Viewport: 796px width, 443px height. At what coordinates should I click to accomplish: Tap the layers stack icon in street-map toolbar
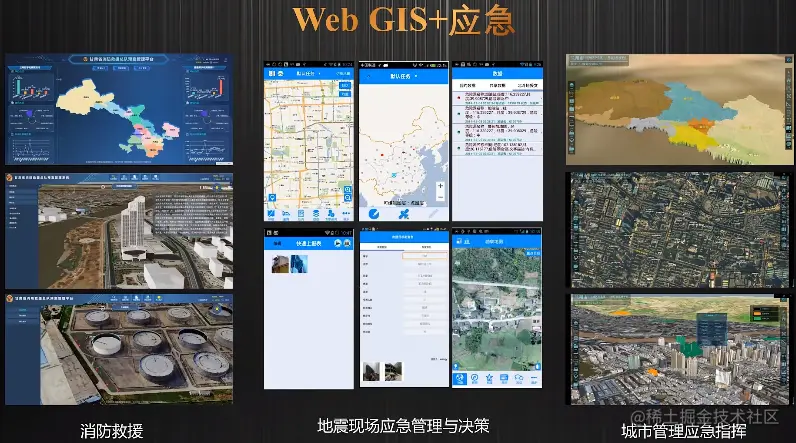316,214
